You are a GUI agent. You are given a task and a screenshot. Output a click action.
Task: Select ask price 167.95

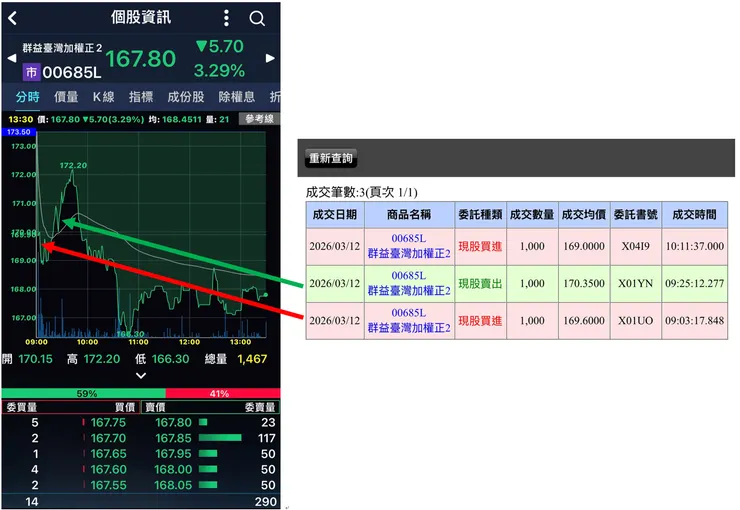coord(174,454)
